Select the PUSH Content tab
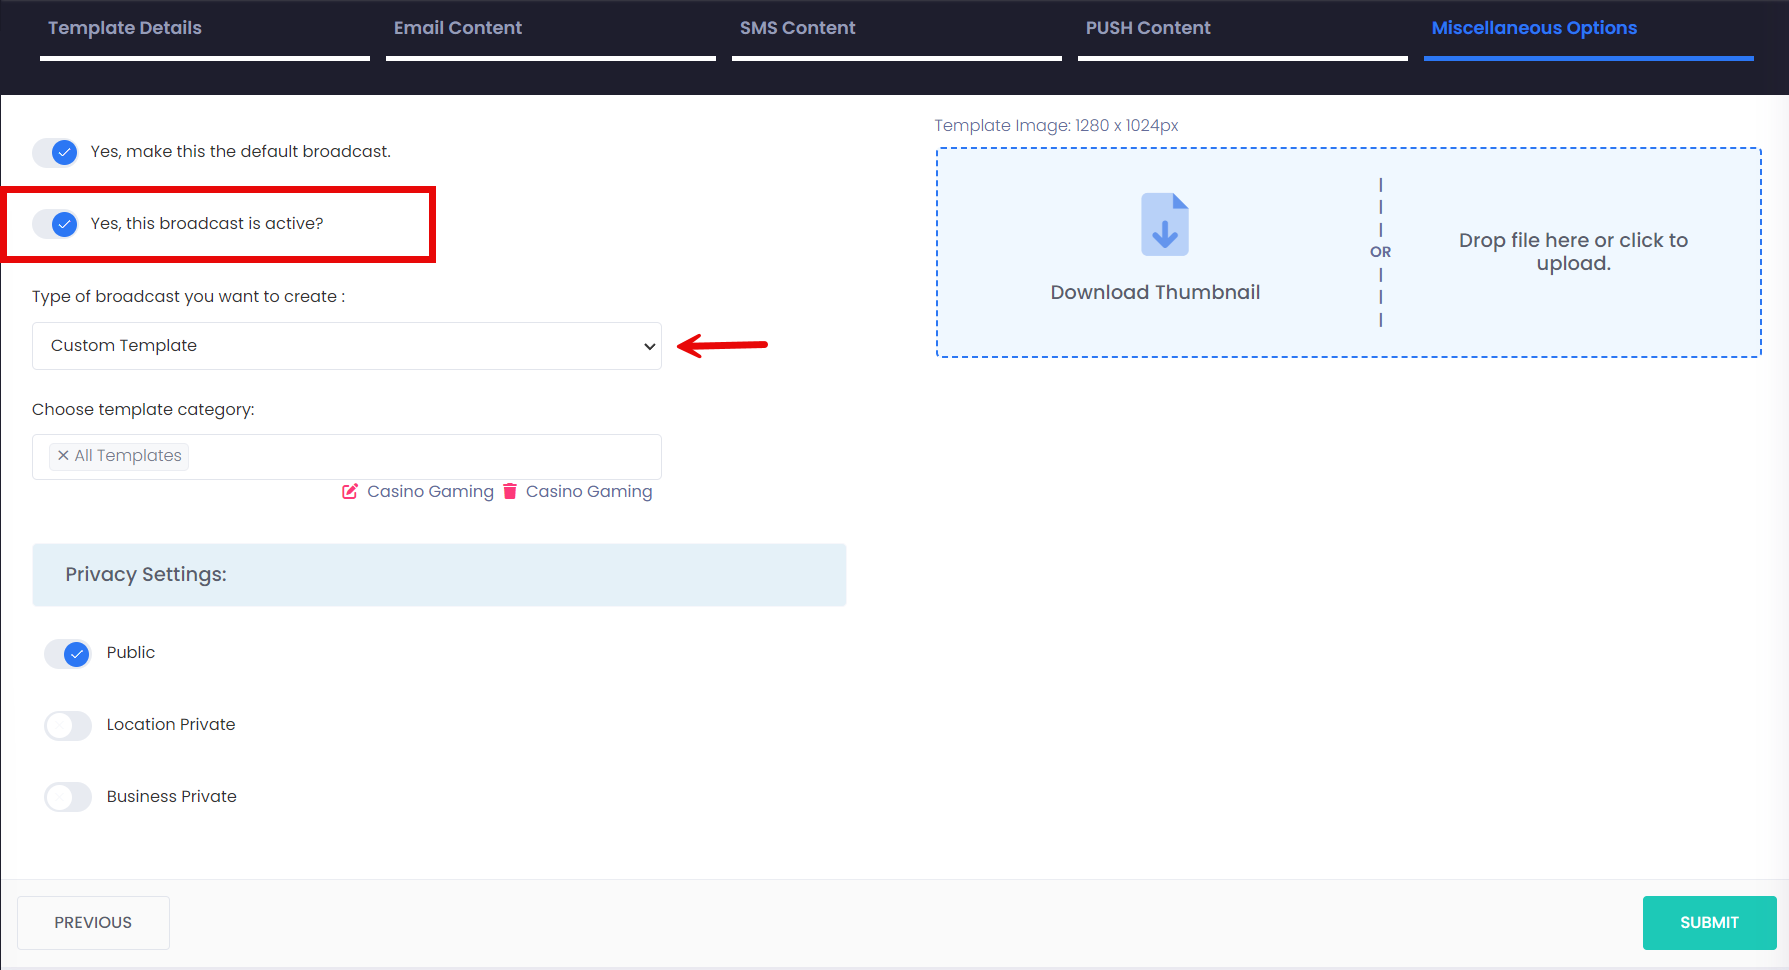Screen dimensions: 1789x970 click(x=1148, y=28)
